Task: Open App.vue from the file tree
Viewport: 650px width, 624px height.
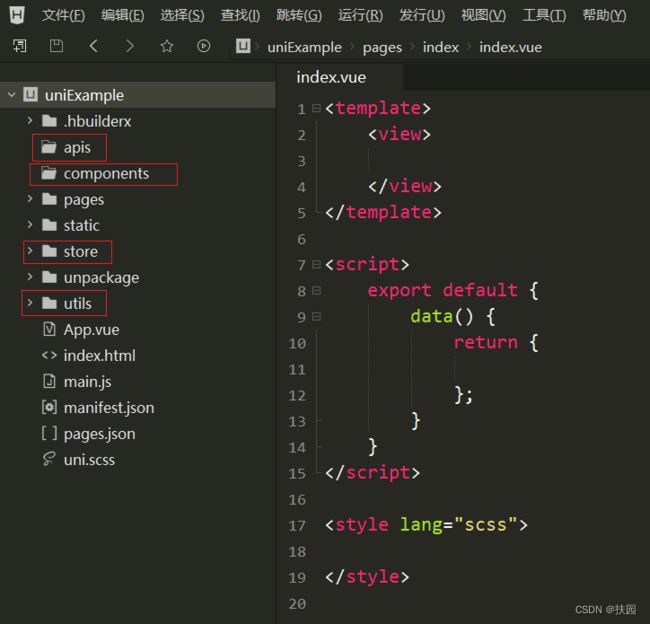Action: [x=92, y=330]
